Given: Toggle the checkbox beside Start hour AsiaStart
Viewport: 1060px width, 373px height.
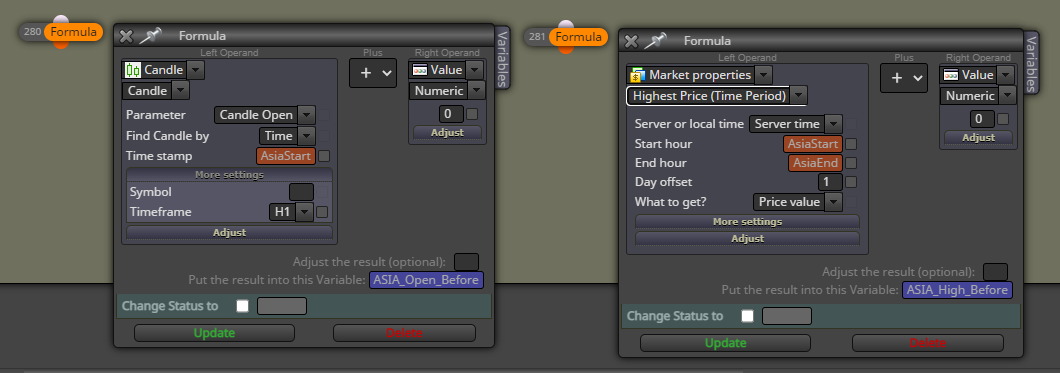Looking at the screenshot, I should [851, 144].
